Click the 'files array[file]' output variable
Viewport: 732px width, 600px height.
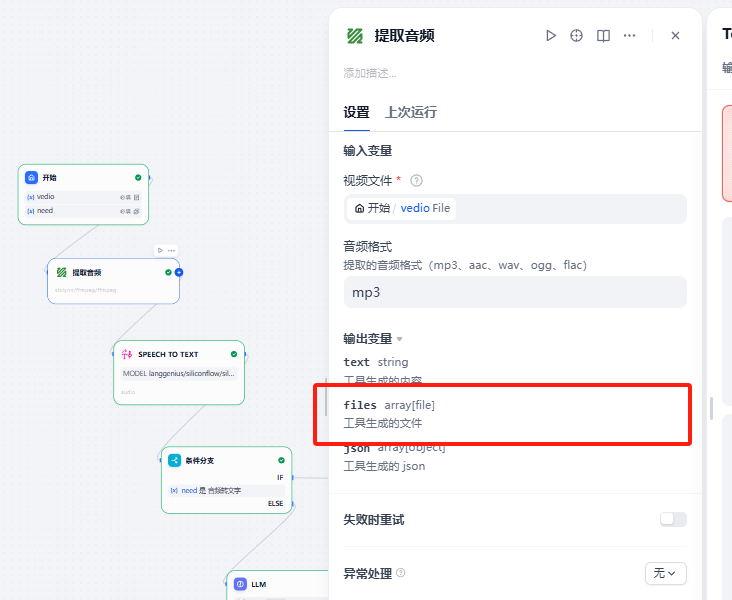389,405
